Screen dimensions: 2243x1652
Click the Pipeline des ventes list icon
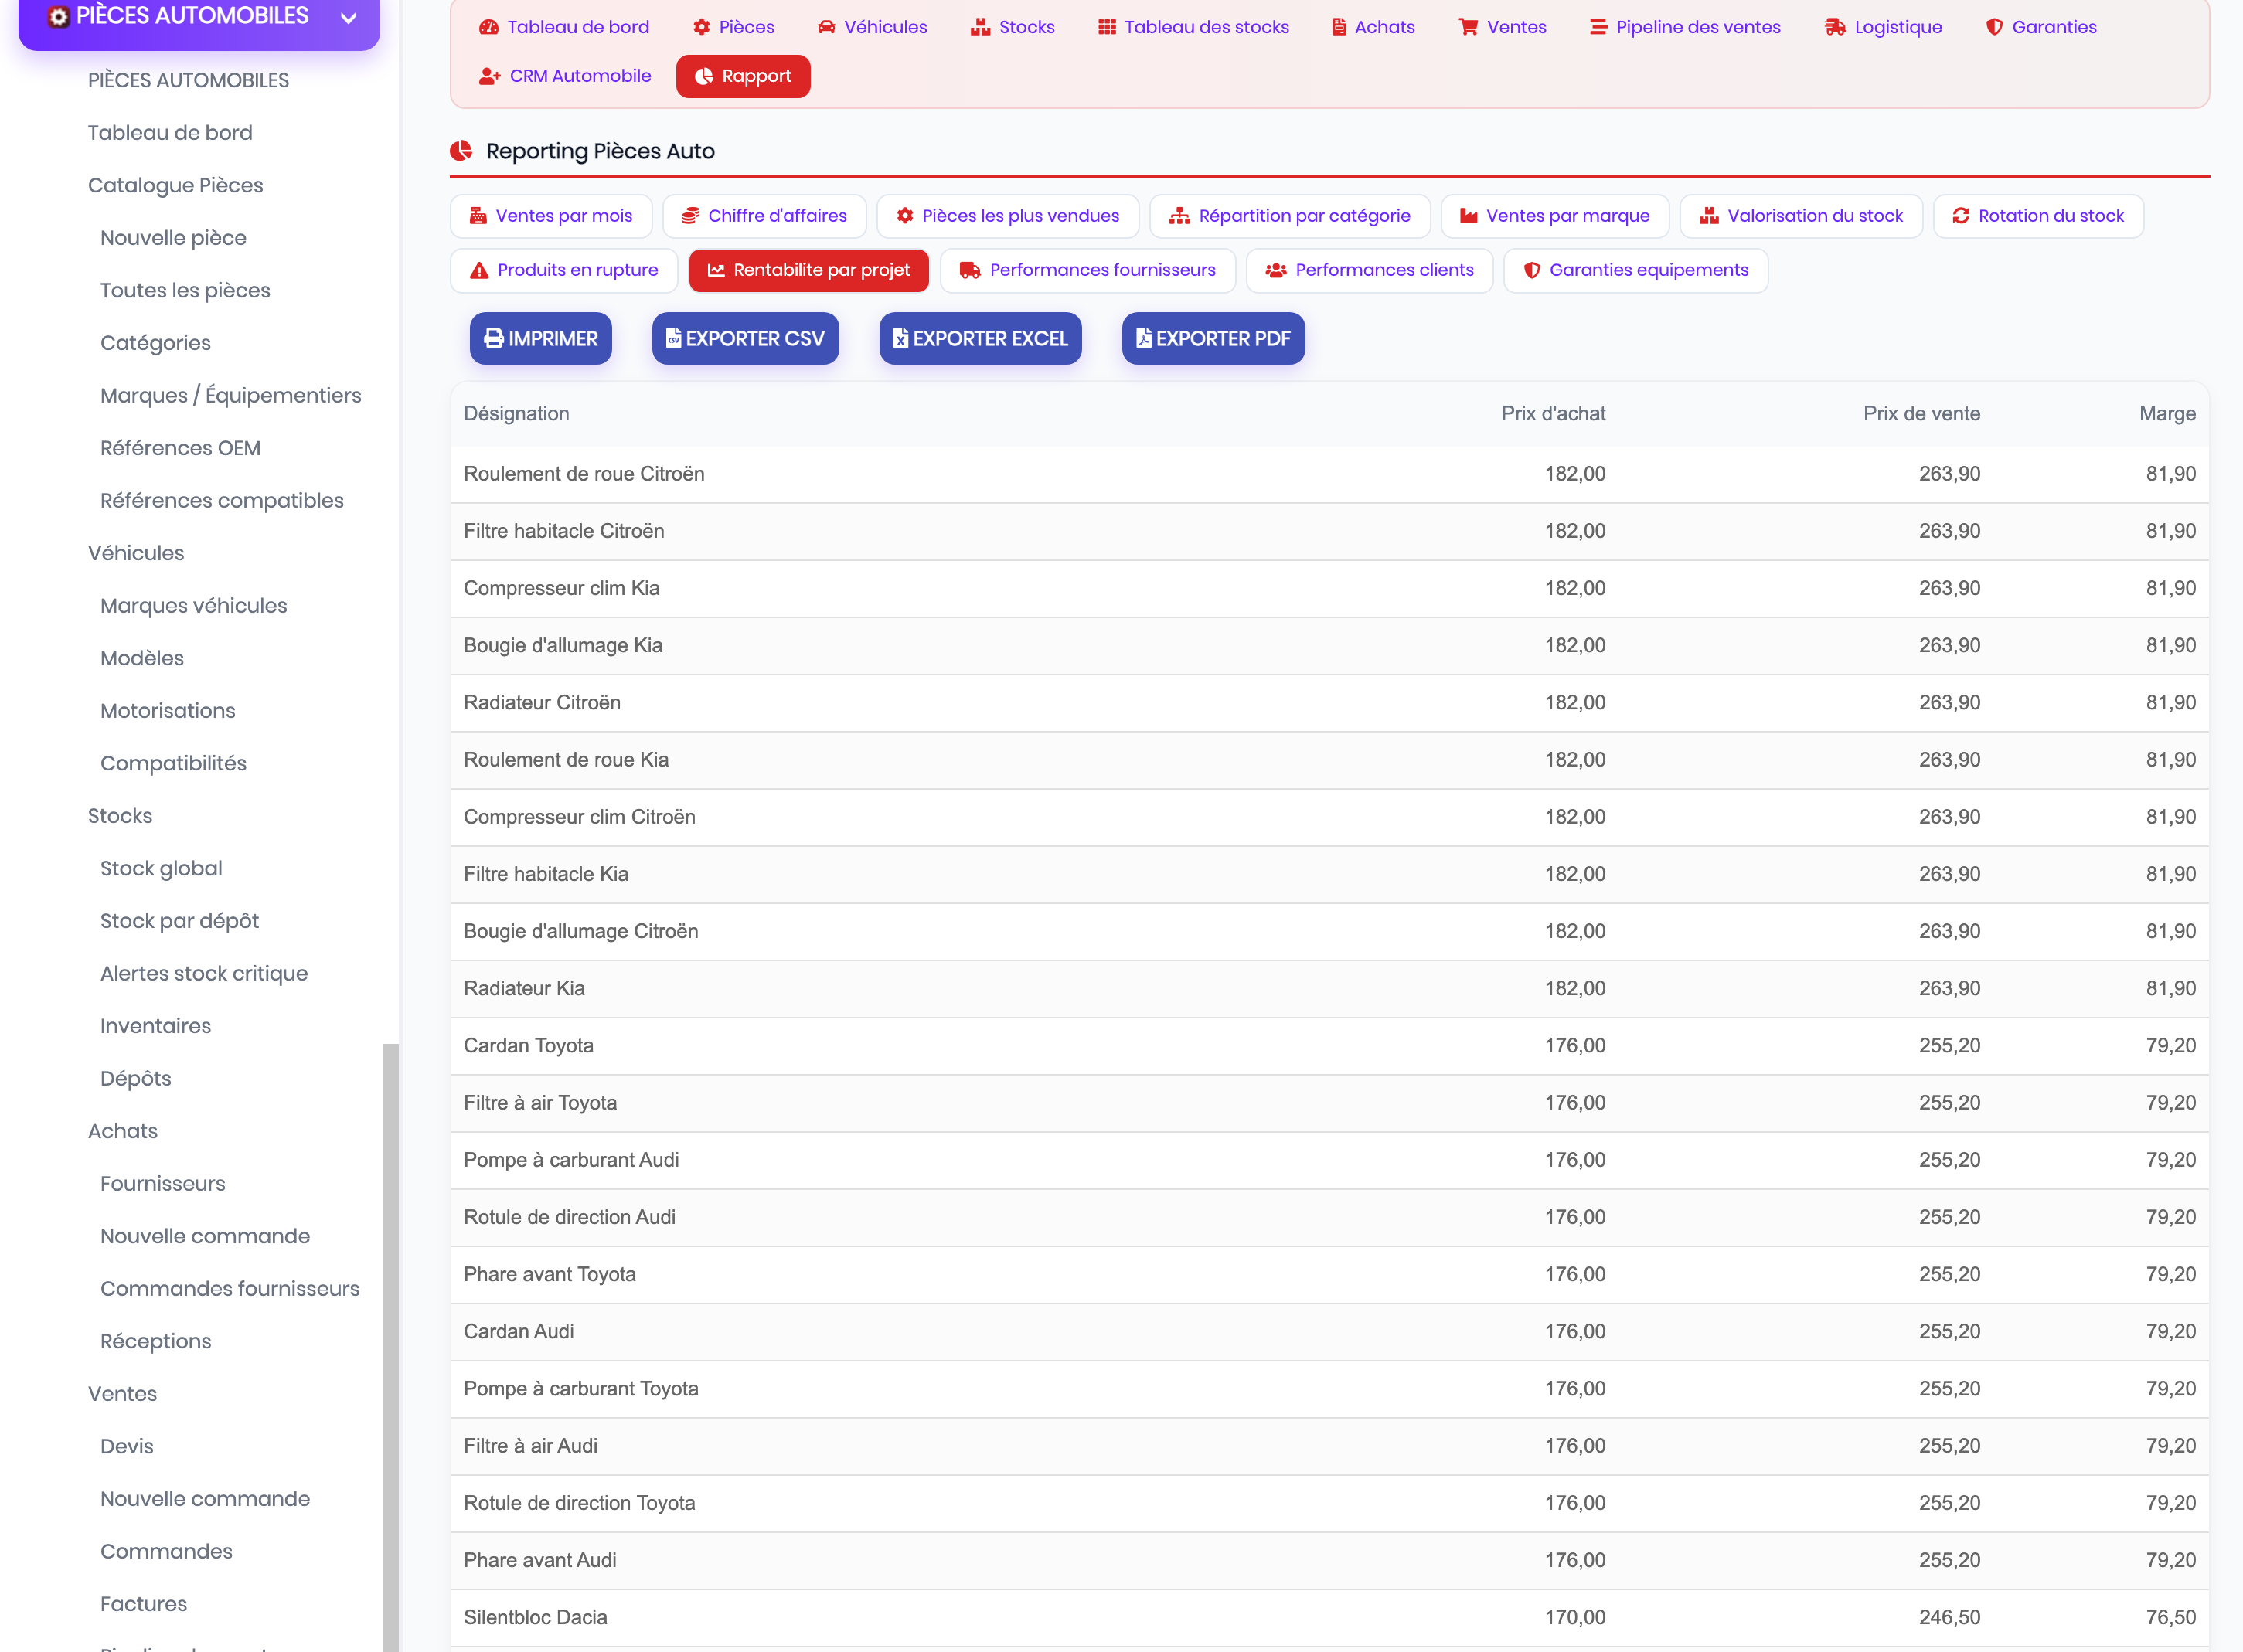pos(1598,27)
